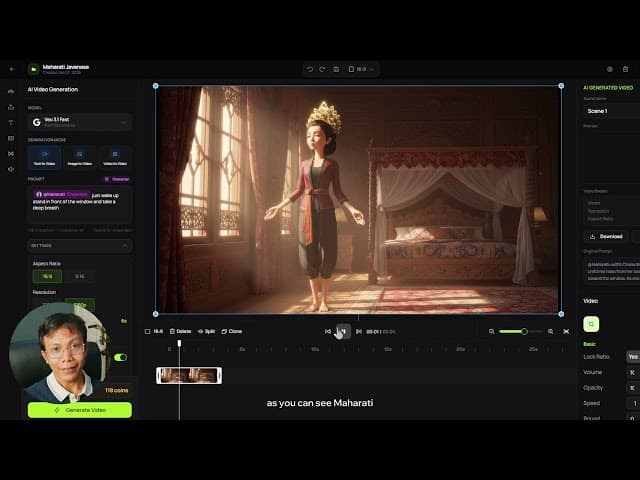The height and width of the screenshot is (480, 640).
Task: Click the Volume value field
Action: (x=633, y=372)
